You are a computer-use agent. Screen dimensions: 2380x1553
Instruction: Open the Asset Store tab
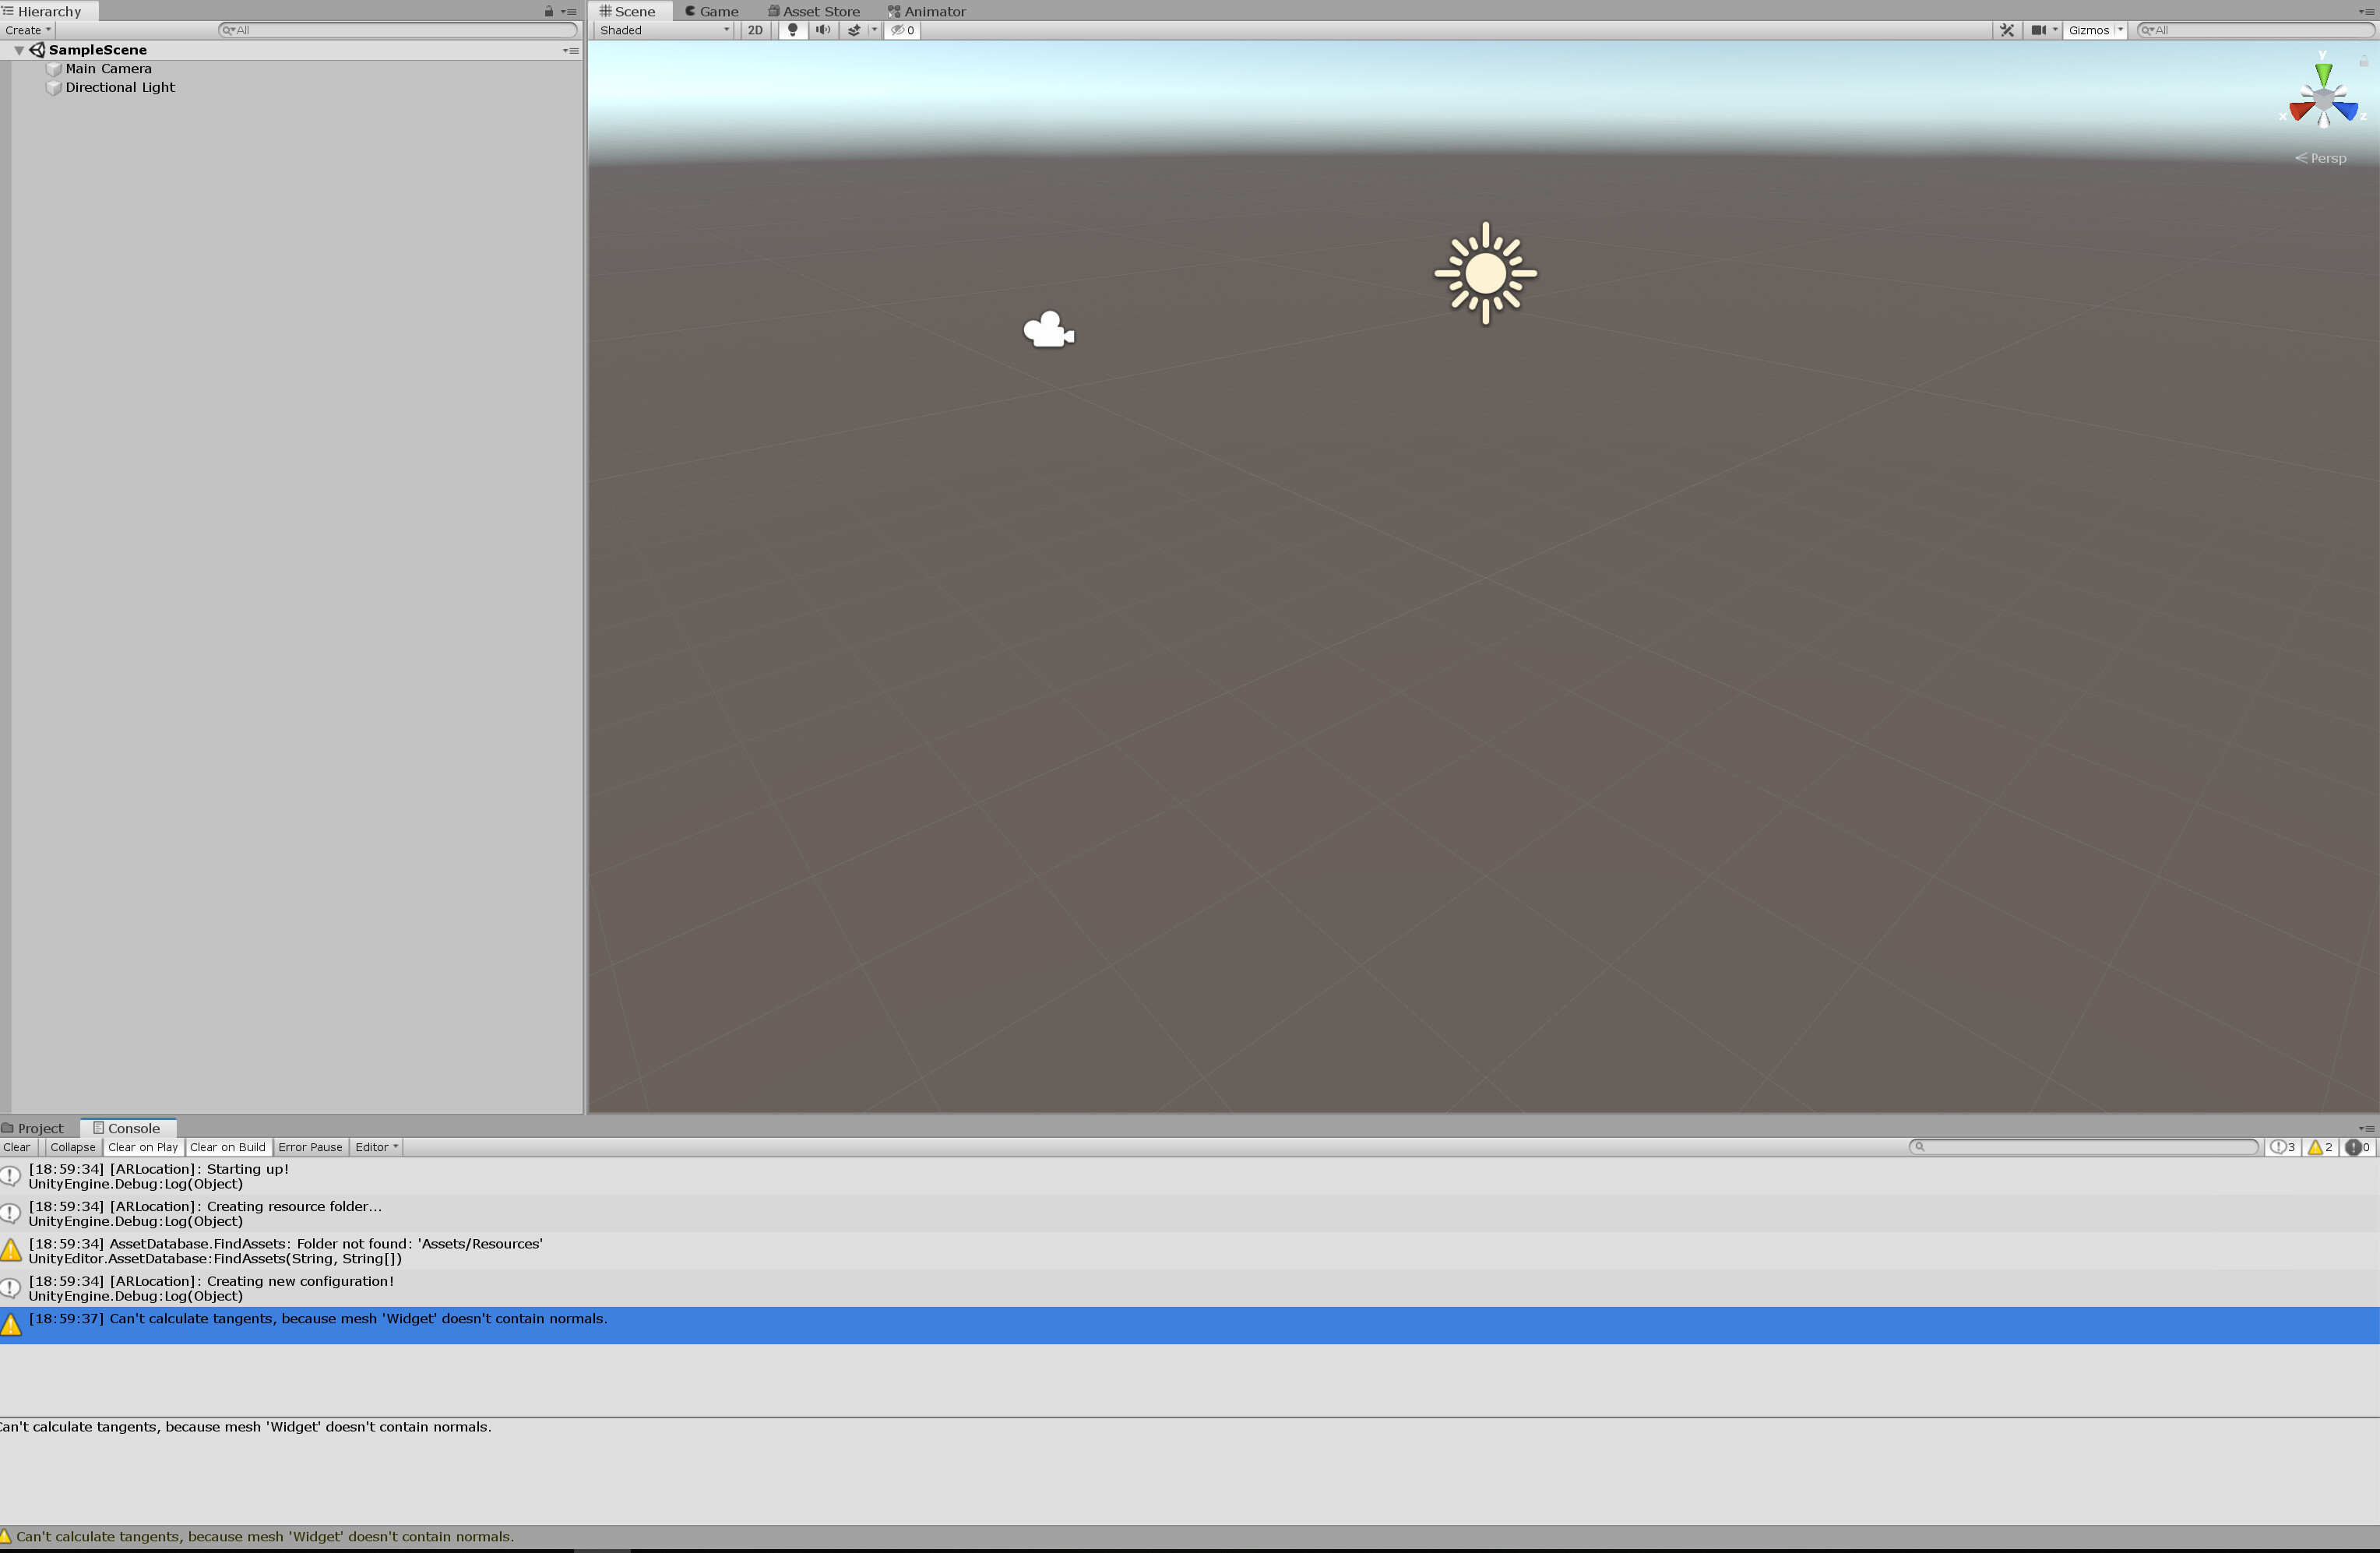pyautogui.click(x=813, y=11)
